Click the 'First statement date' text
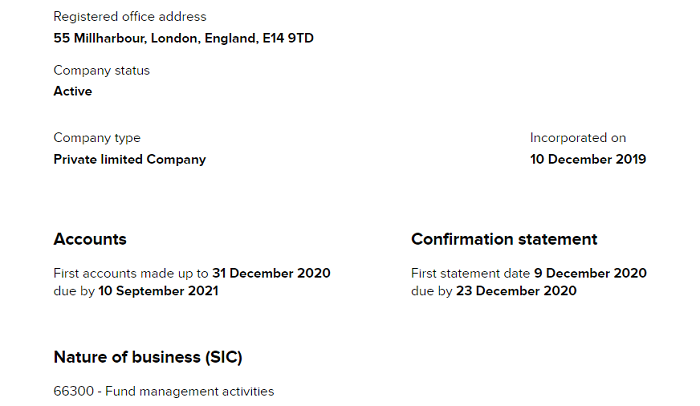This screenshot has height=406, width=700. [471, 273]
